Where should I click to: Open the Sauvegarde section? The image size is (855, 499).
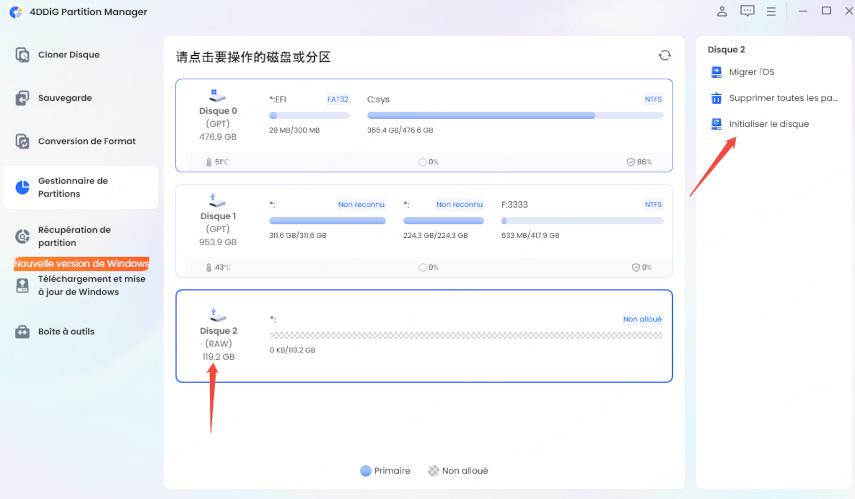[x=65, y=98]
